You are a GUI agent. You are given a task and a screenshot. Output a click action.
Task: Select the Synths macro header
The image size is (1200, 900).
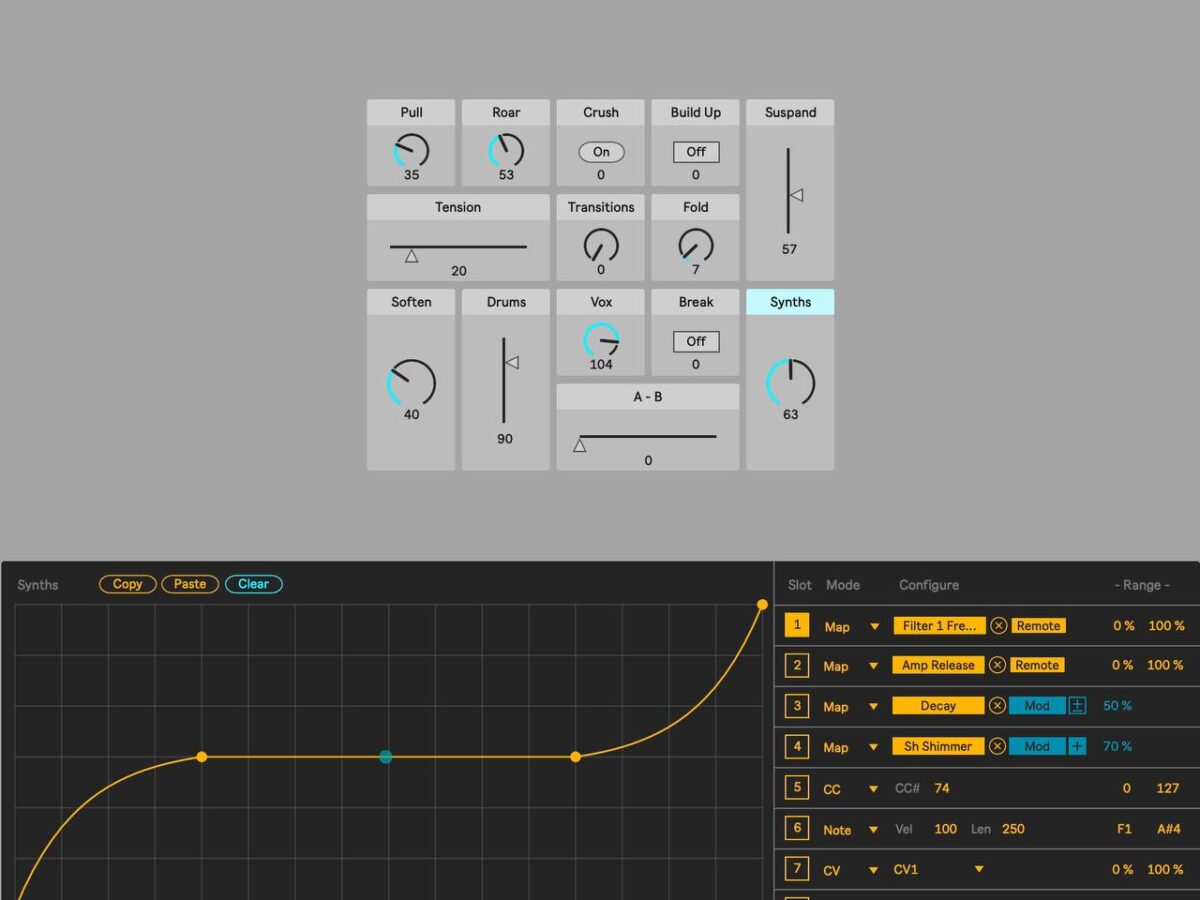790,302
